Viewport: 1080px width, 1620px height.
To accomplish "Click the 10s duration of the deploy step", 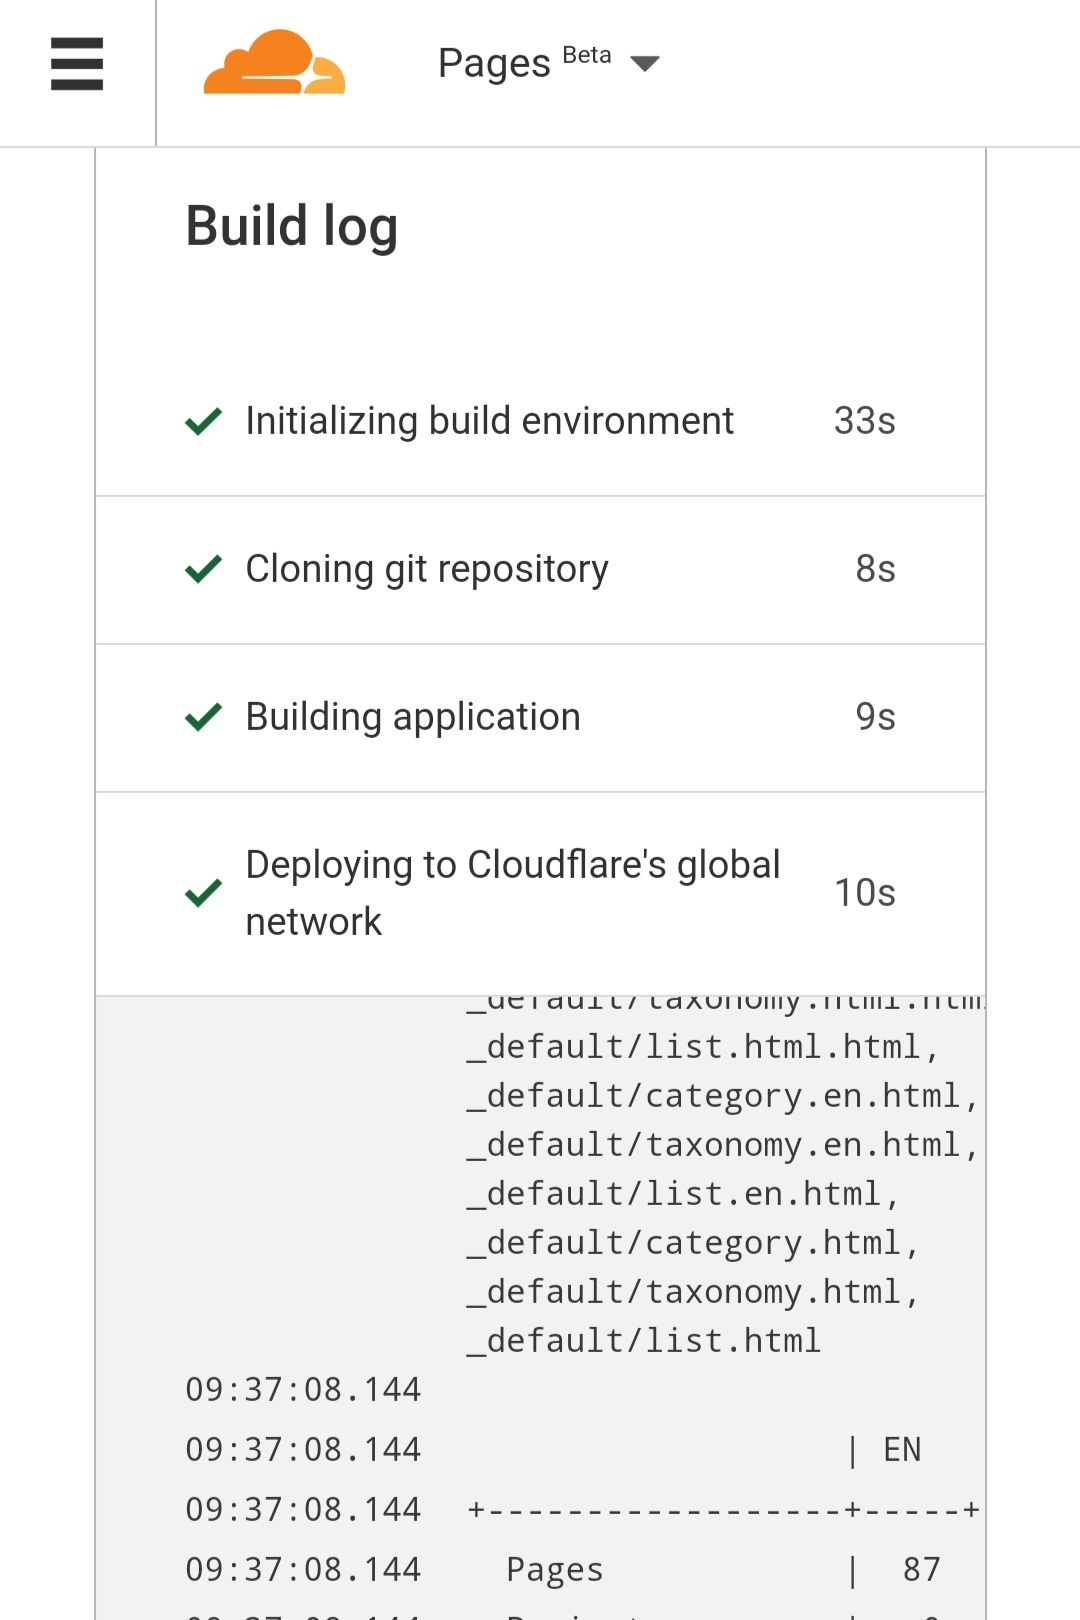I will [865, 893].
